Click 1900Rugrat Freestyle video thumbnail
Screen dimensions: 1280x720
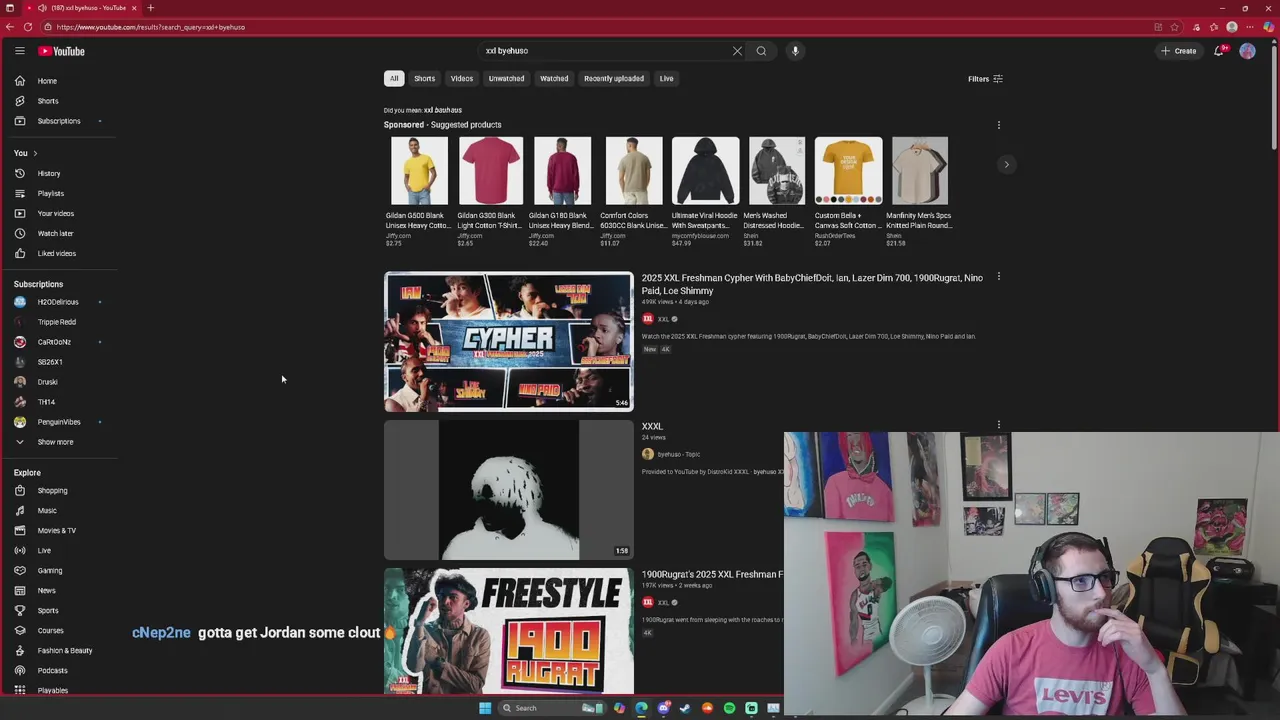pyautogui.click(x=508, y=631)
